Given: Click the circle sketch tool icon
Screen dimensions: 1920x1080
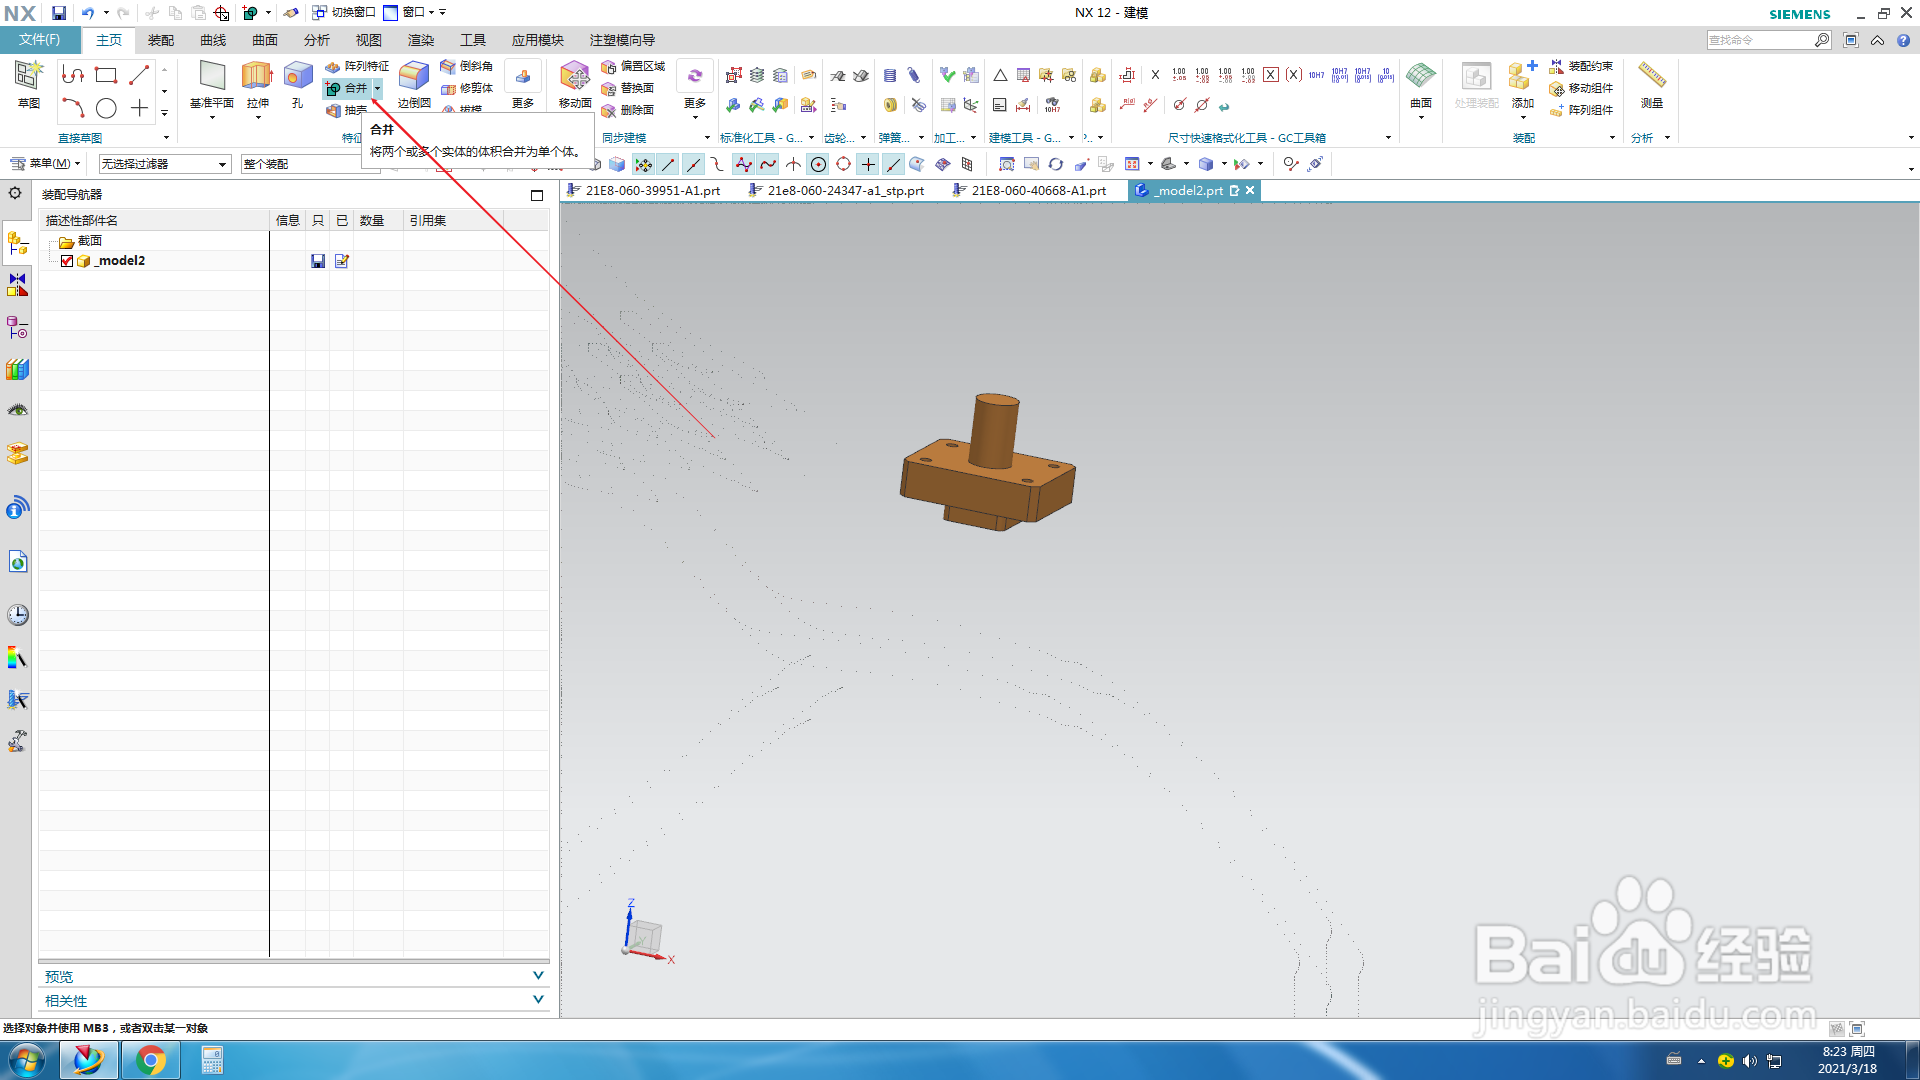Looking at the screenshot, I should point(106,108).
